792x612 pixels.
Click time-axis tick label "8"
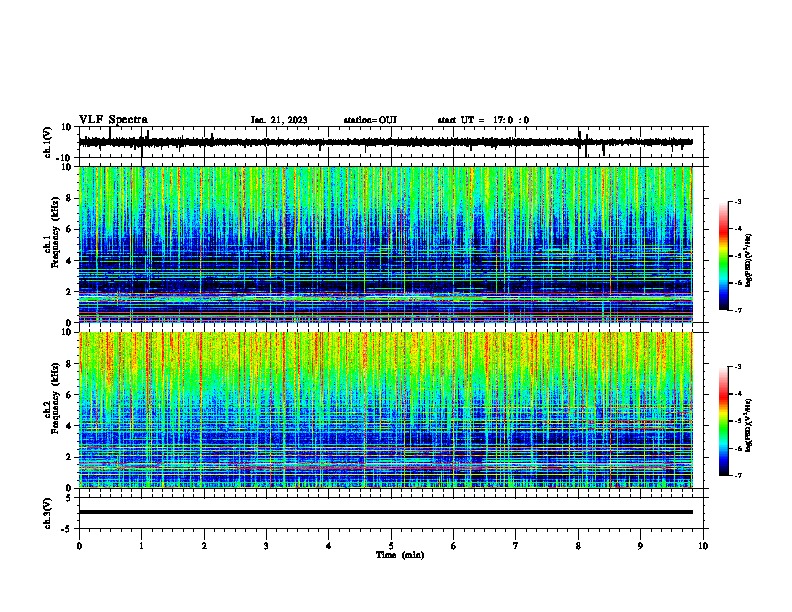(578, 546)
